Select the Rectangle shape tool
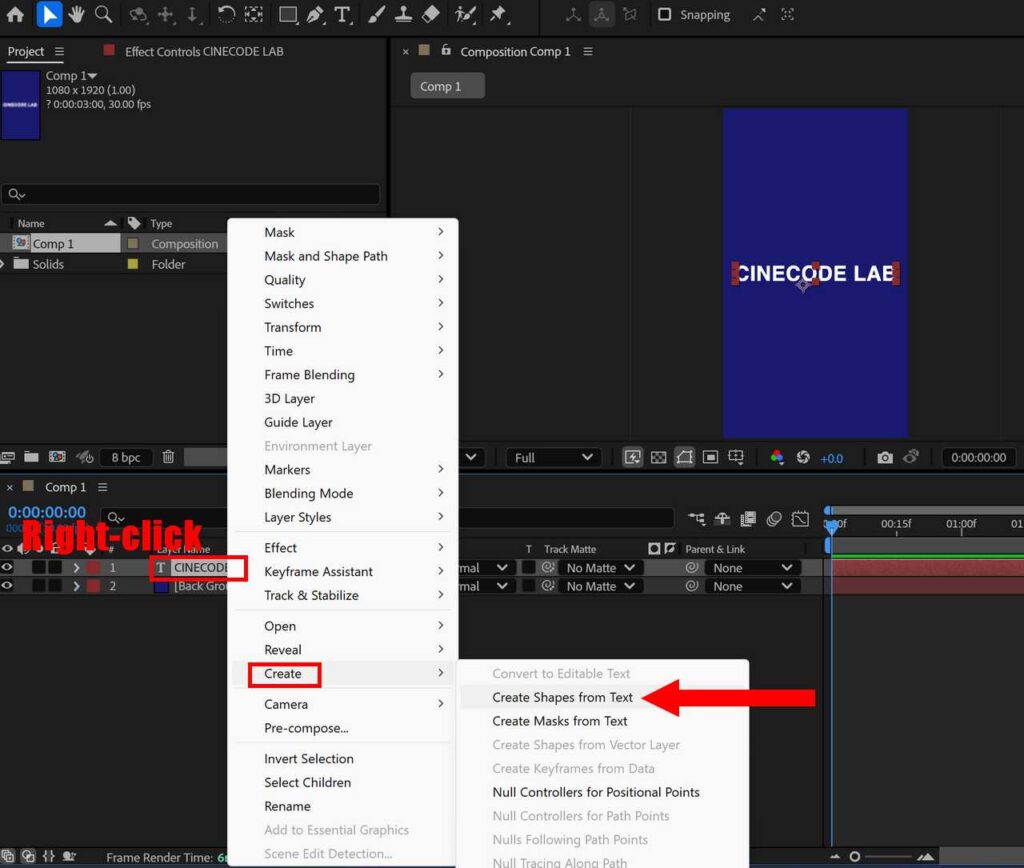 [288, 14]
